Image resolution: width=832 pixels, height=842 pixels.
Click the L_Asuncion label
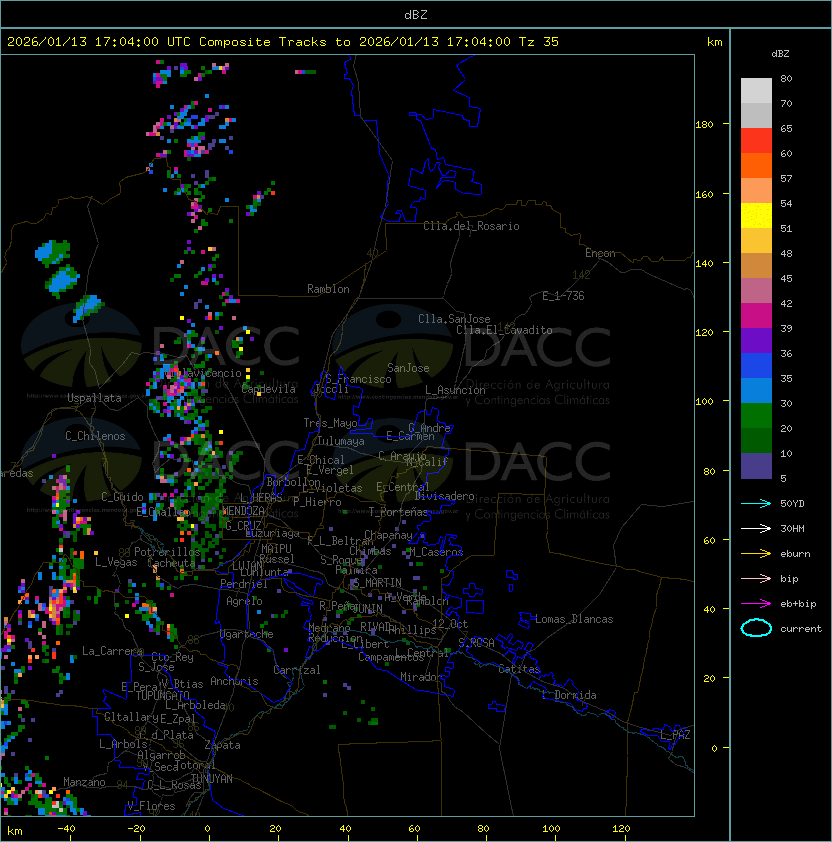pyautogui.click(x=455, y=390)
